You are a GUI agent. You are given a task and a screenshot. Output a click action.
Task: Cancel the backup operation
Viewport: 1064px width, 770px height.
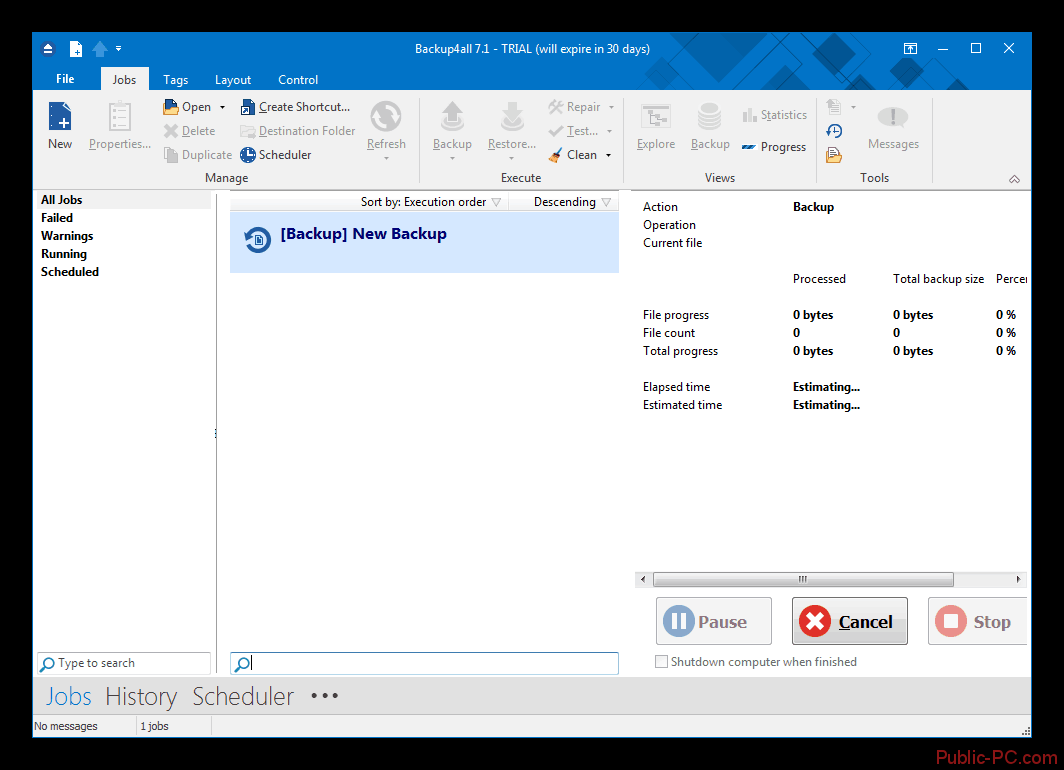[850, 621]
